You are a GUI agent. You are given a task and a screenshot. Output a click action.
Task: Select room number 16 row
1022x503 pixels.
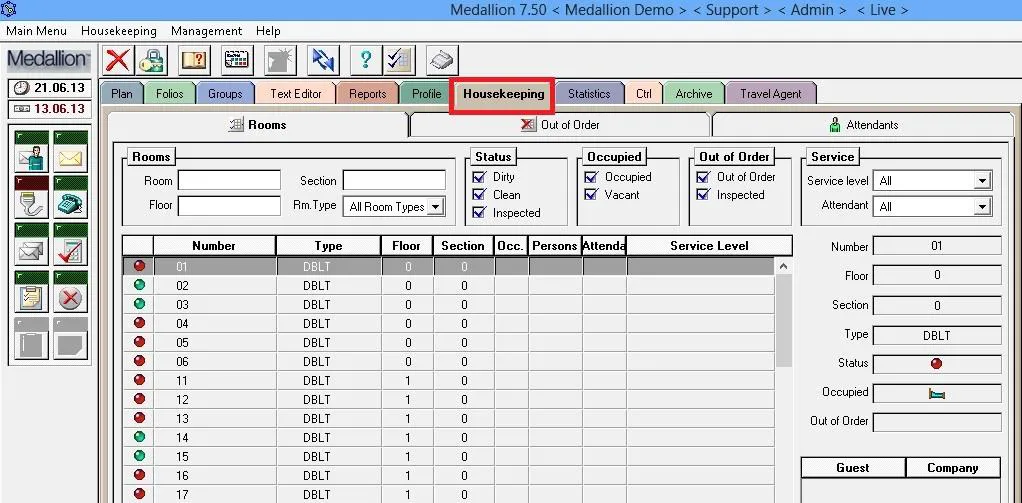pos(448,475)
